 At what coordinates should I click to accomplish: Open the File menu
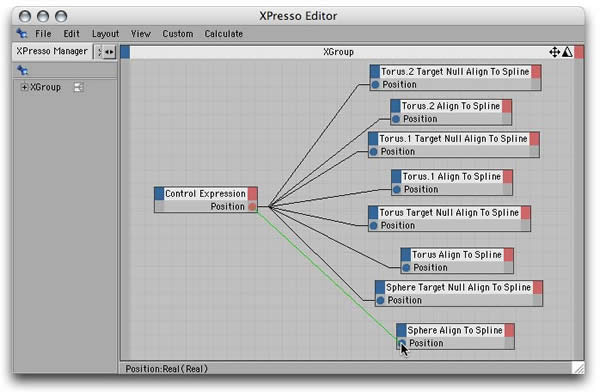tap(43, 34)
